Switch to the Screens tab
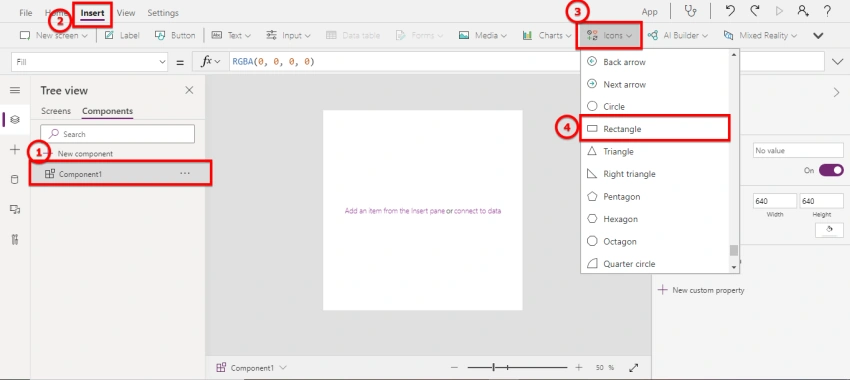850x380 pixels. [56, 111]
